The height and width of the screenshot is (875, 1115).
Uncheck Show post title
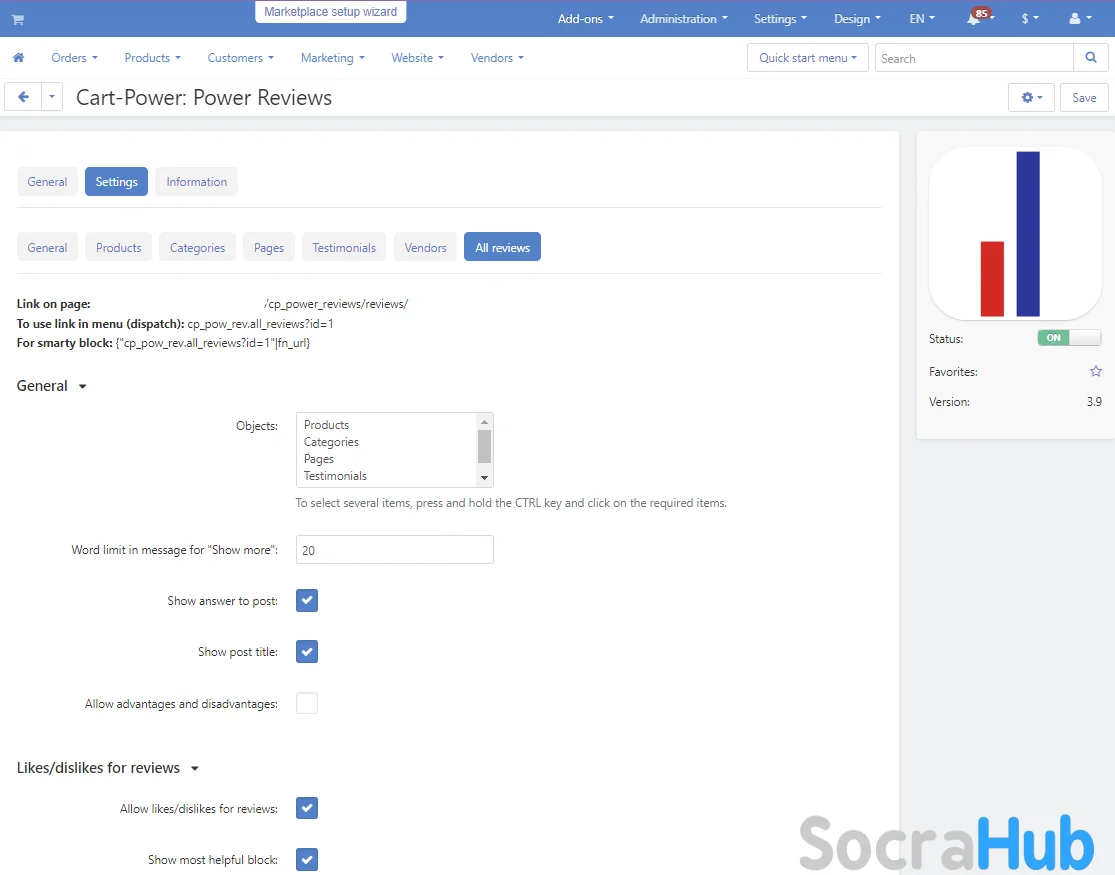tap(307, 652)
